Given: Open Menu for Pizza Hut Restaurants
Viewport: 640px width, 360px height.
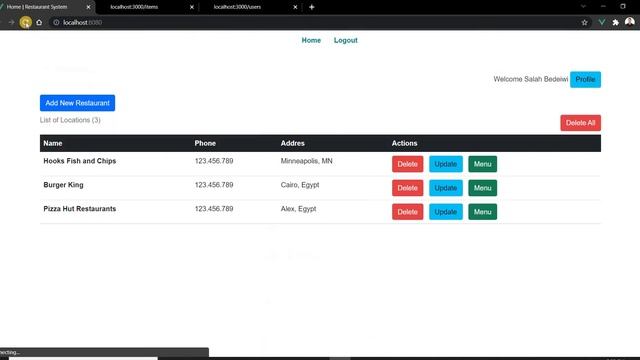Looking at the screenshot, I should click(482, 212).
